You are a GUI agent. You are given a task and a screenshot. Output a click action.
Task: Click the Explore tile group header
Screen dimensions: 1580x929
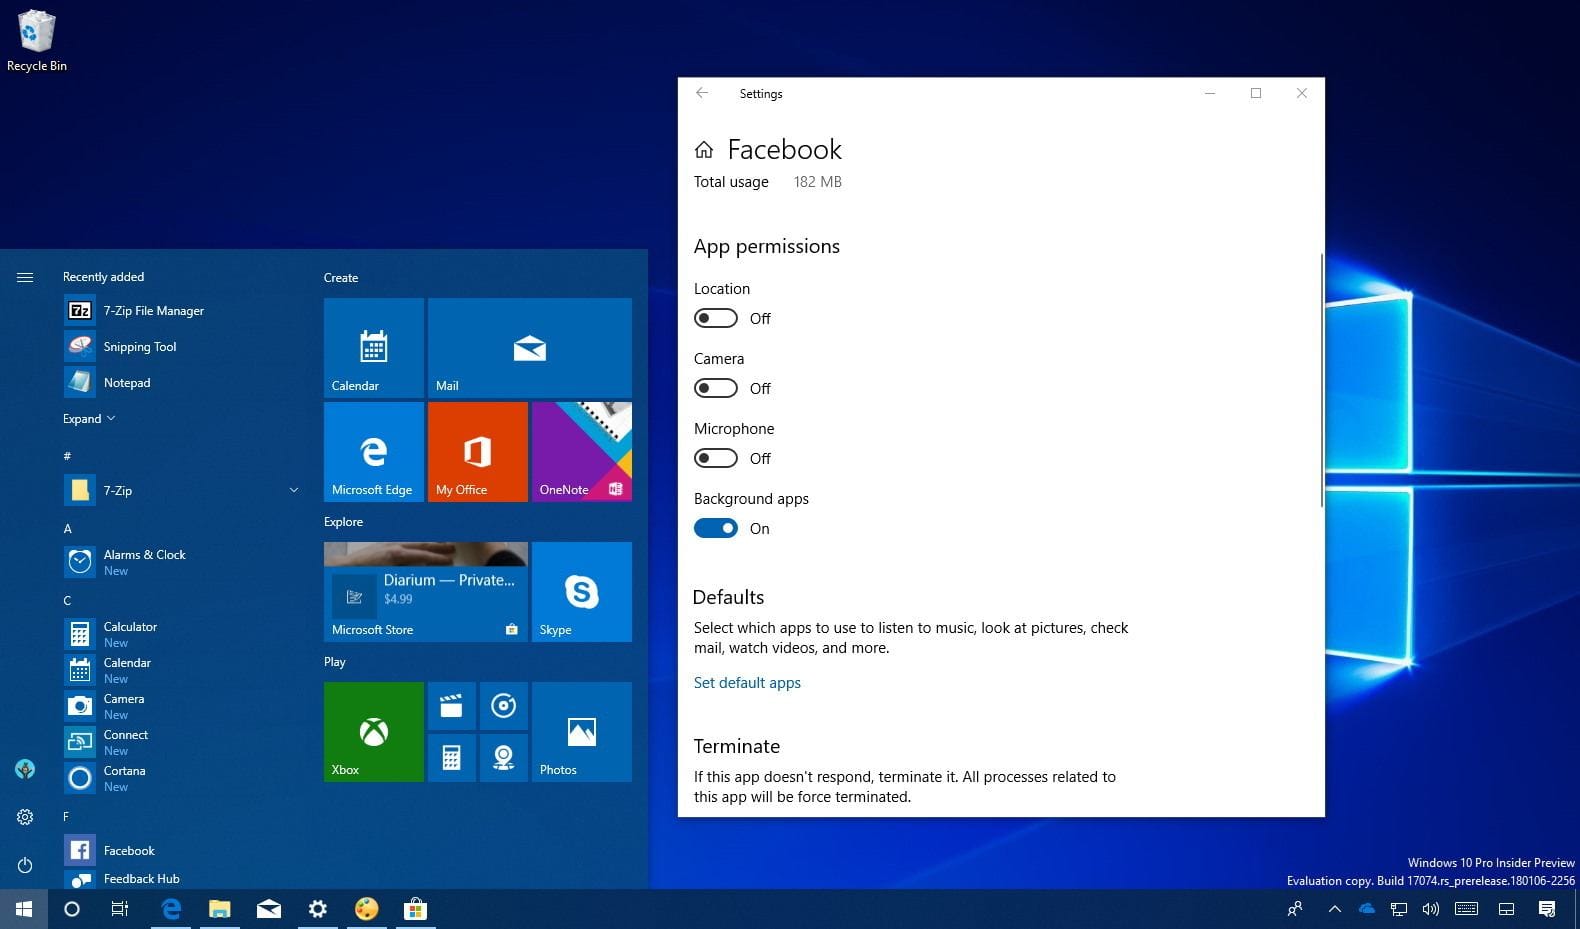pyautogui.click(x=343, y=522)
